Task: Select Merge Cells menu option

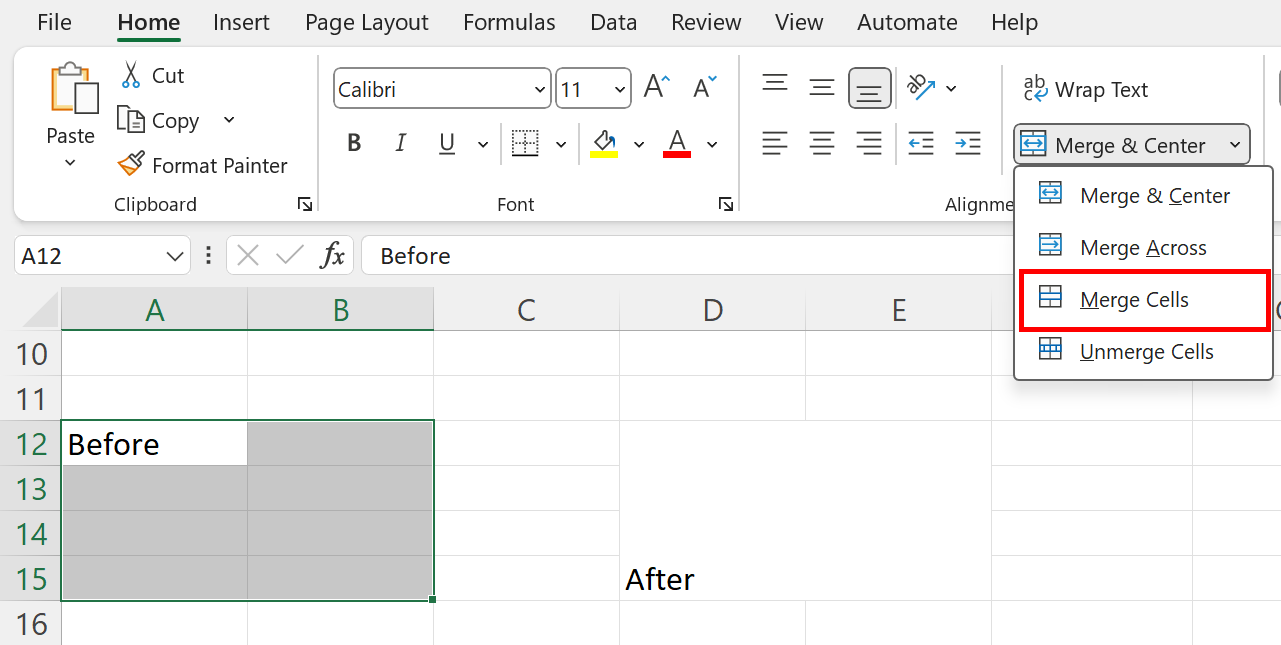Action: point(1143,299)
